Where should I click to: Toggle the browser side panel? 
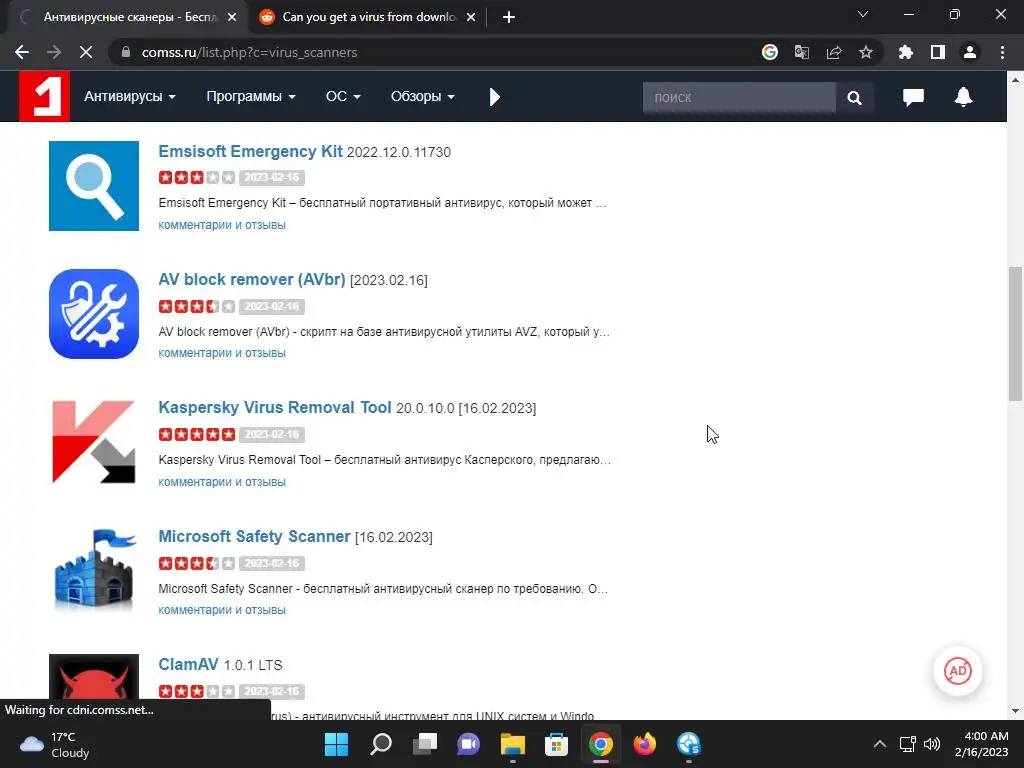pos(938,52)
